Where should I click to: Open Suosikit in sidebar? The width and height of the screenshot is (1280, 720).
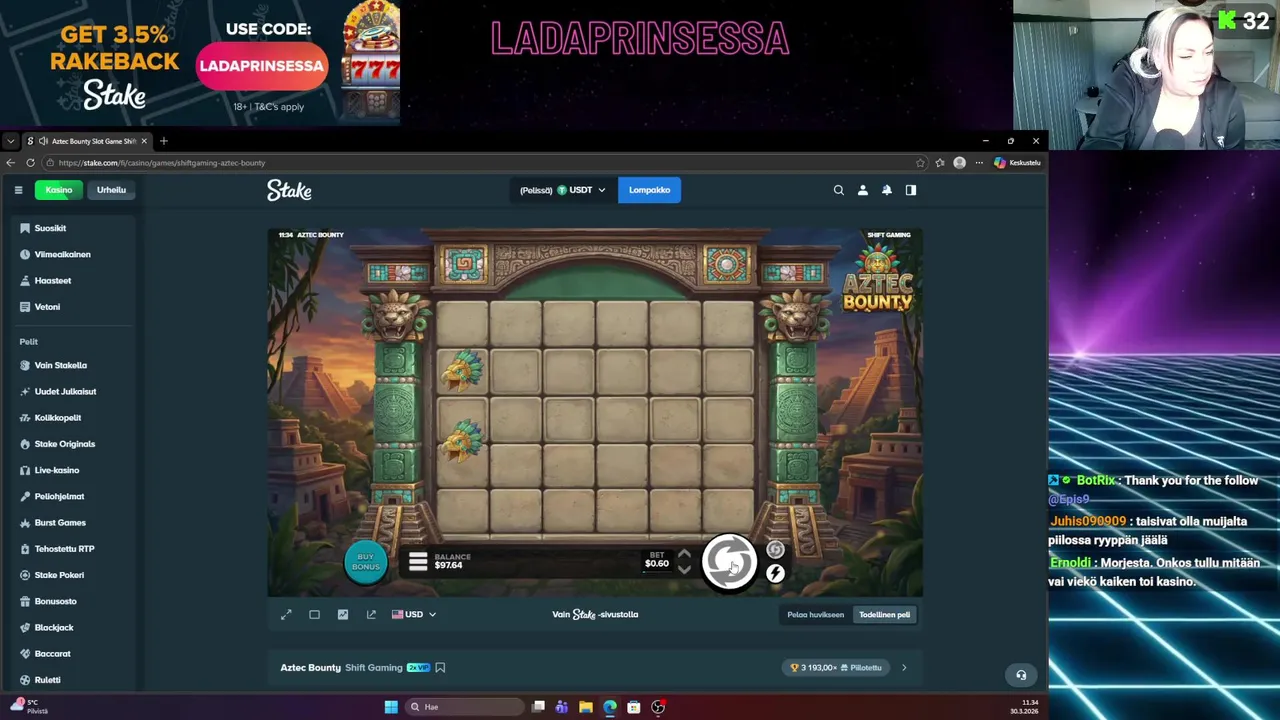[x=75, y=228]
